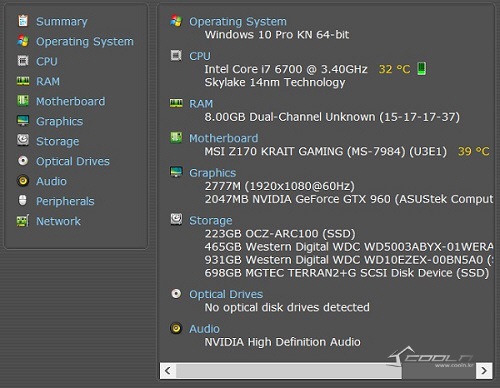500x388 pixels.
Task: Open the Summary section in sidebar
Action: (x=62, y=22)
